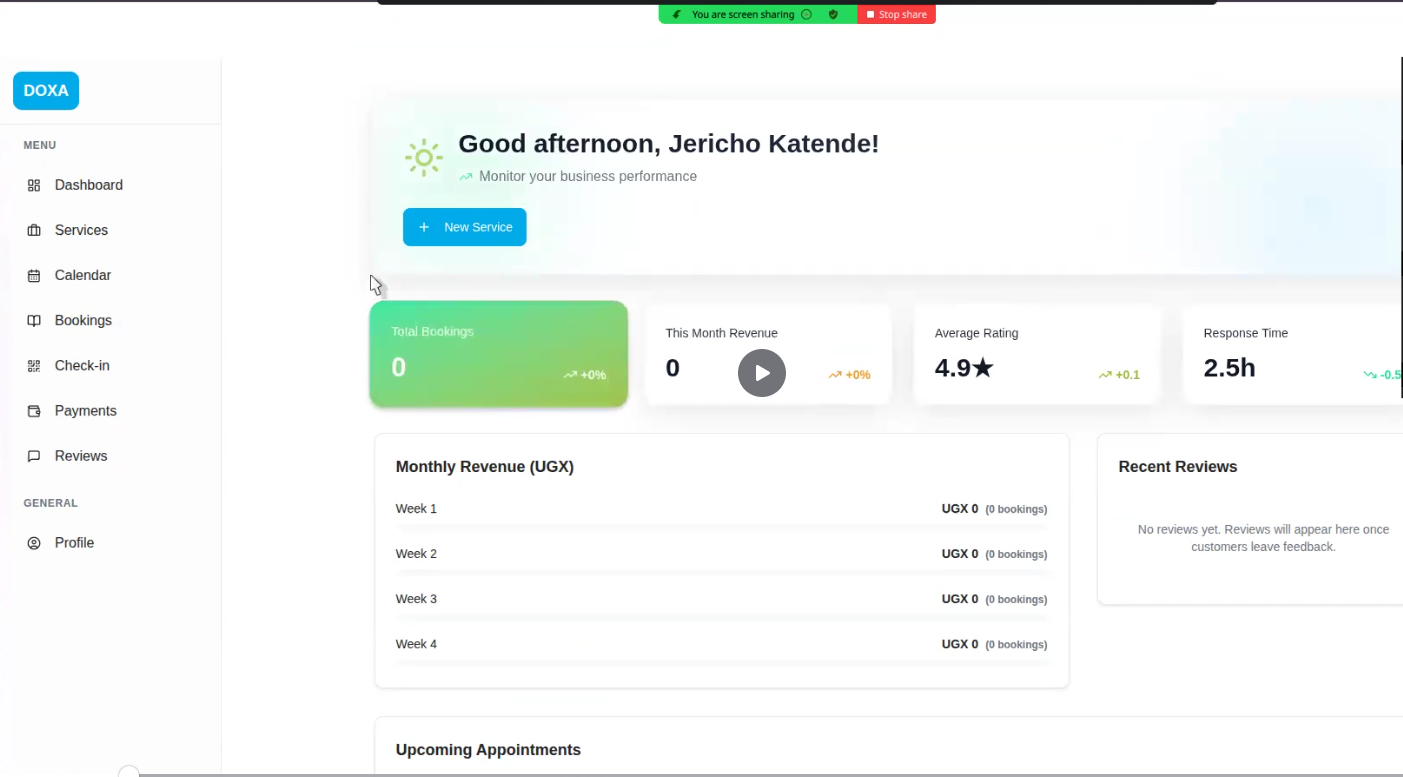Click the Stop share button
The image size is (1403, 777).
tap(896, 14)
